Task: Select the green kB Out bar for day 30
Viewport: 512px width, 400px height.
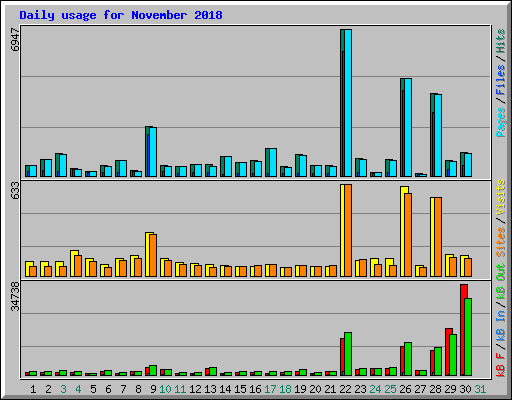Action: pos(468,337)
